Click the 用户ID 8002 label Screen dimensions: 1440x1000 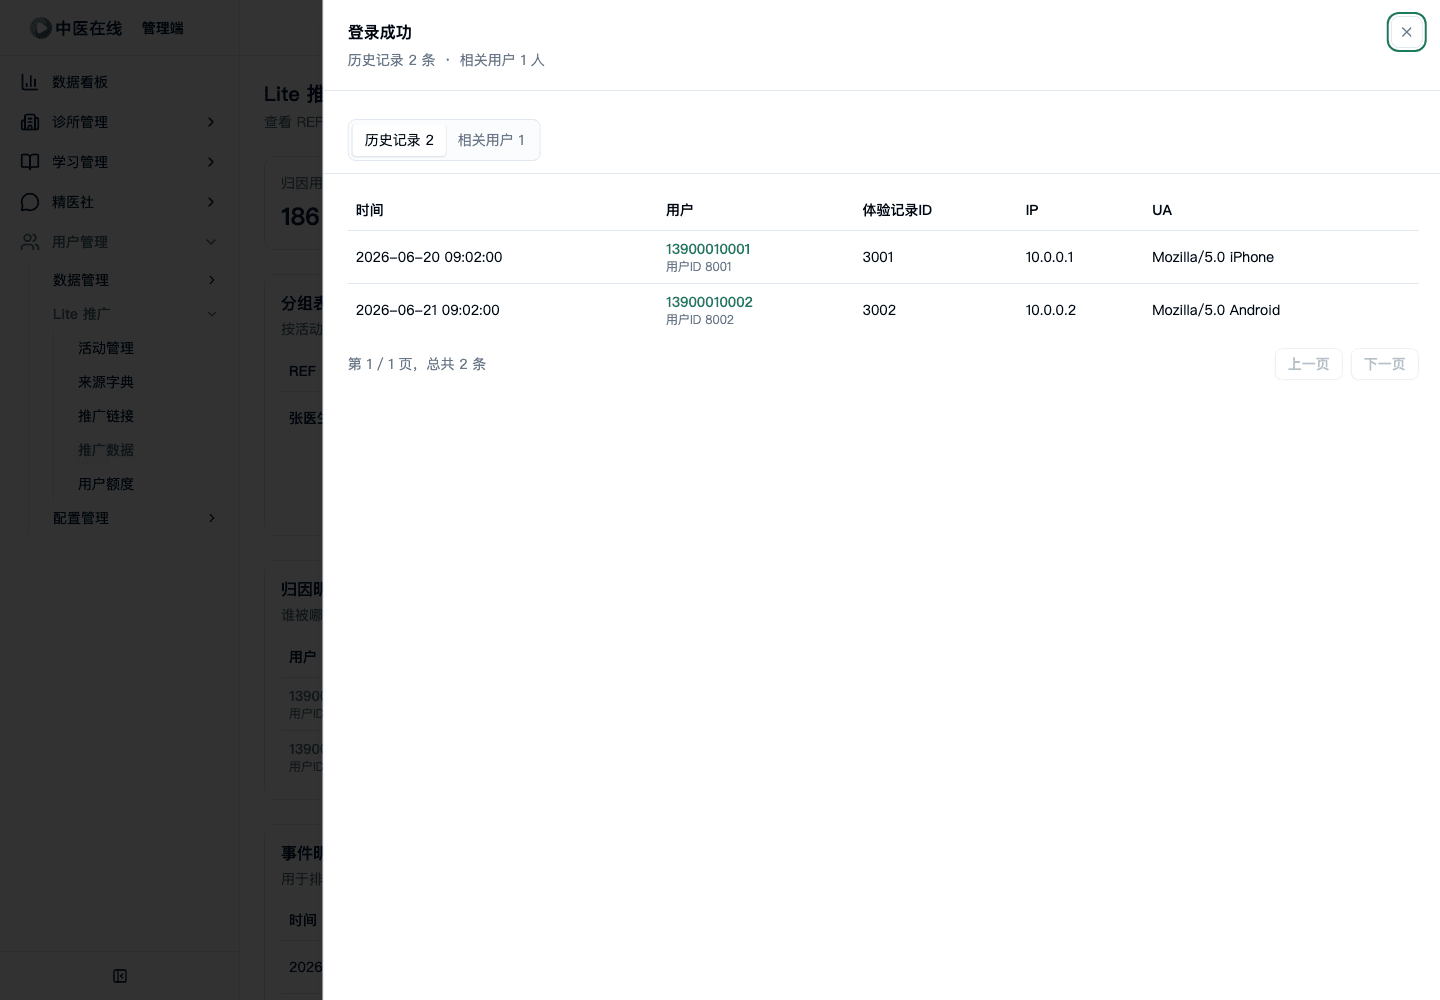700,320
